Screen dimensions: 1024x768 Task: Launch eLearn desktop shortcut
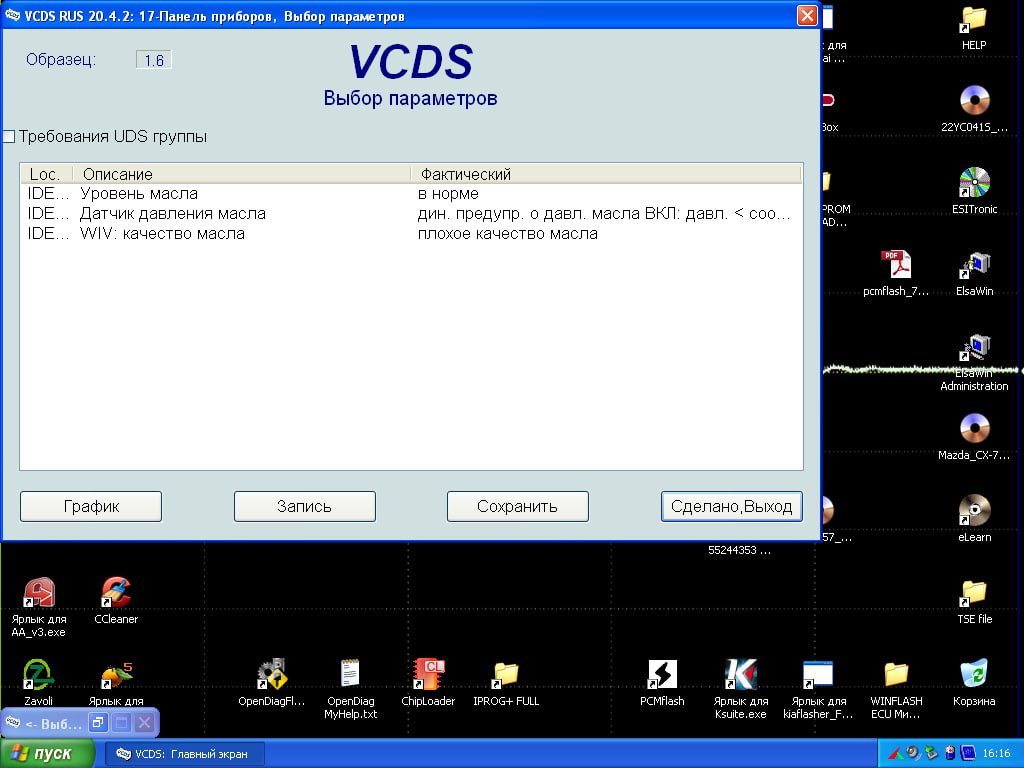(974, 519)
